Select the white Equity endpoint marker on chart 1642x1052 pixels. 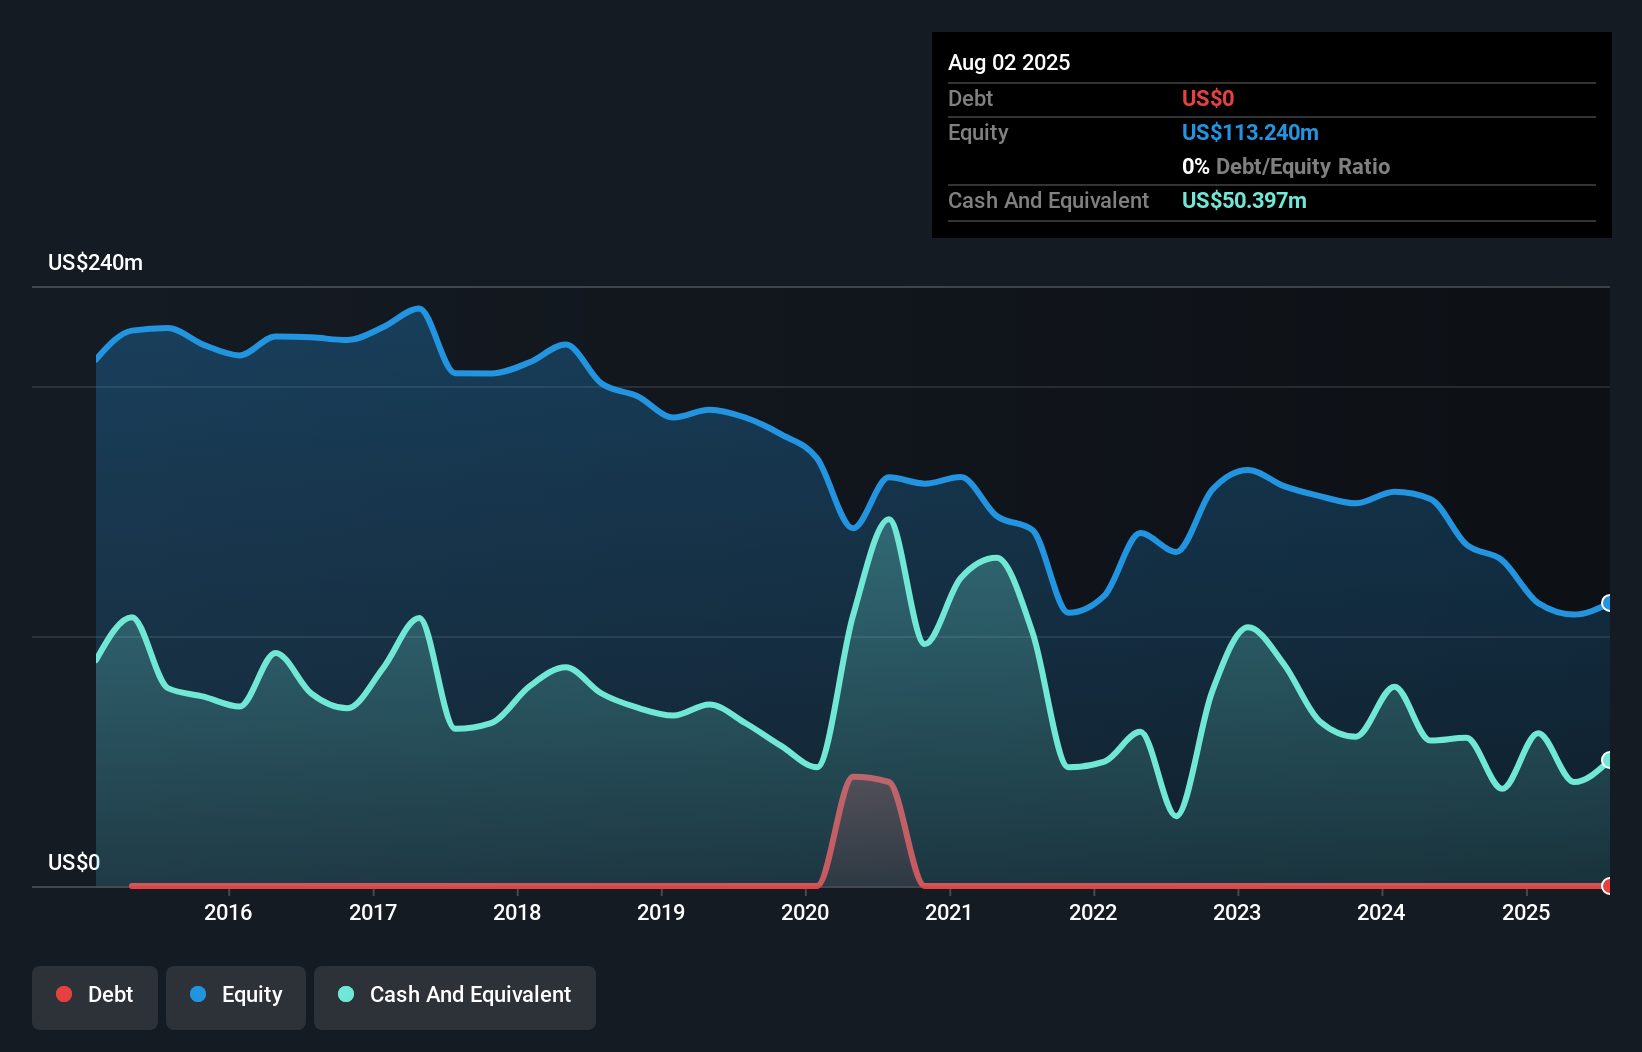coord(1607,603)
